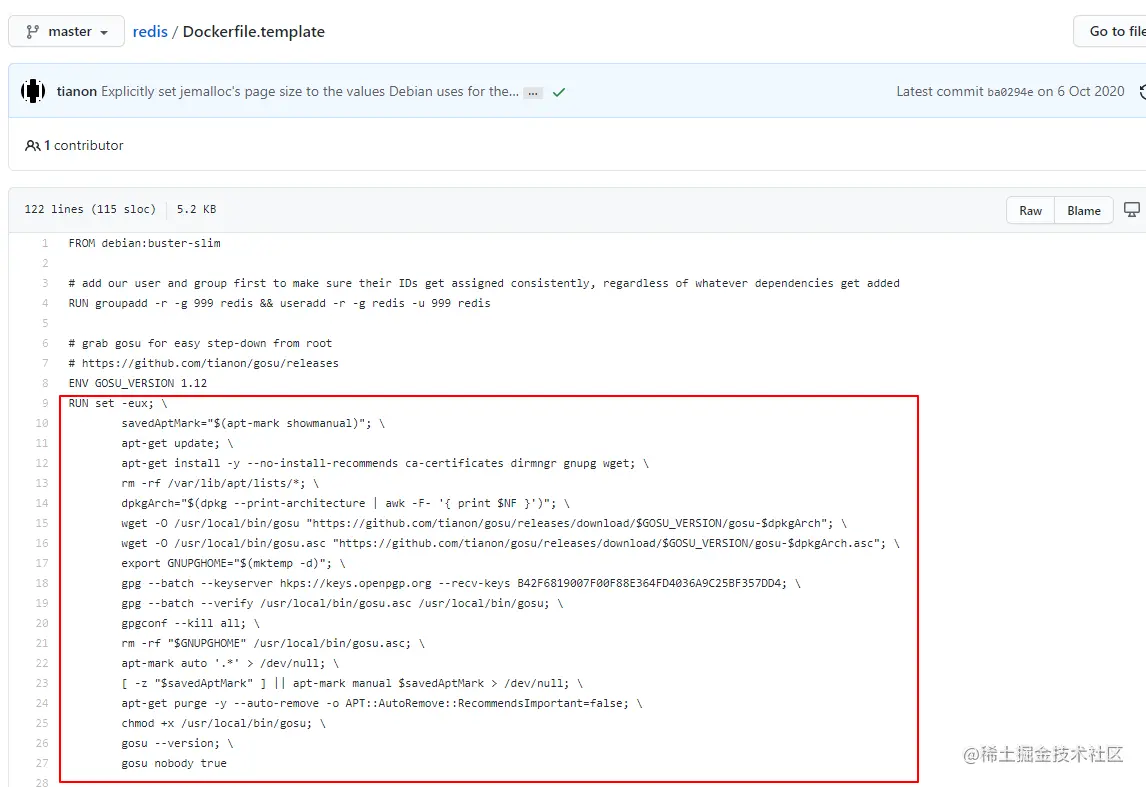Screen dimensions: 1146x787
Task: Open the jemalloc page size commit message
Action: click(310, 91)
